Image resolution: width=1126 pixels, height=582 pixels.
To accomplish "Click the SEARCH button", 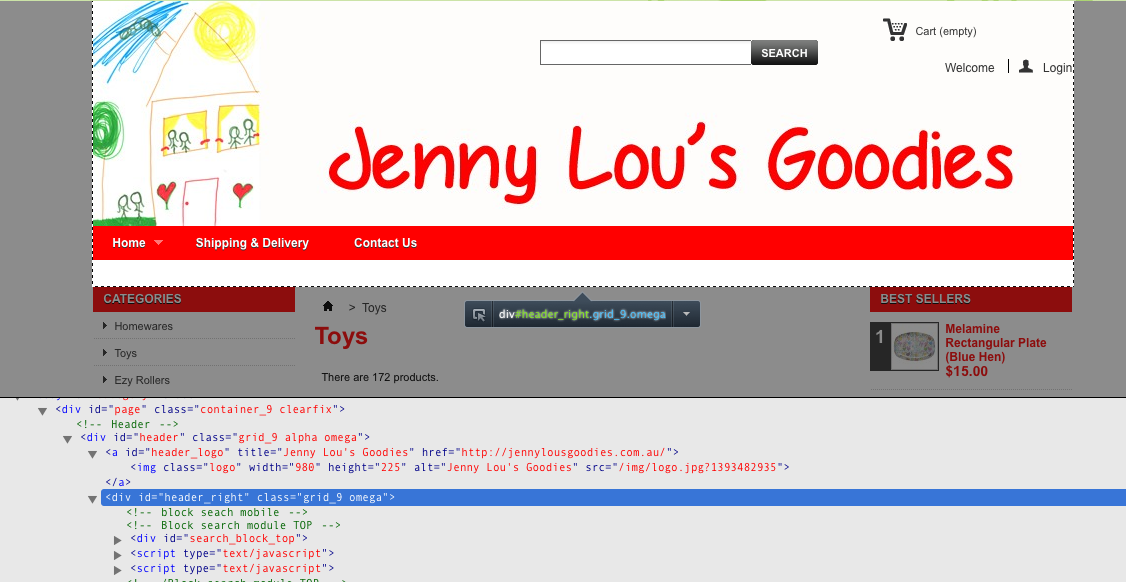I will pos(784,52).
